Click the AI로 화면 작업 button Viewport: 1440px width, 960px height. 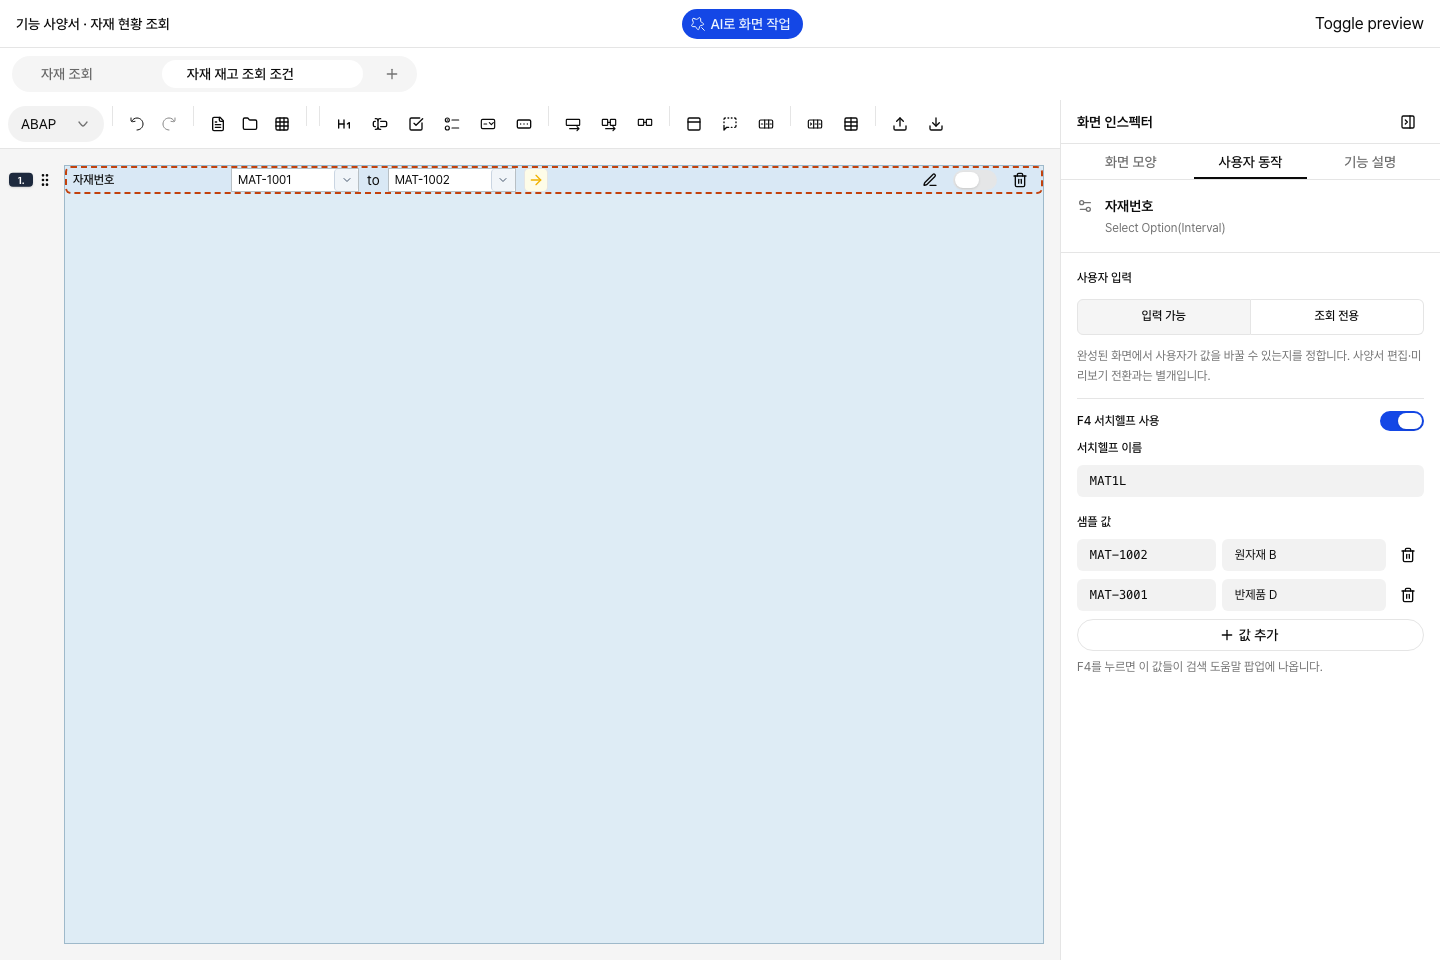click(742, 24)
